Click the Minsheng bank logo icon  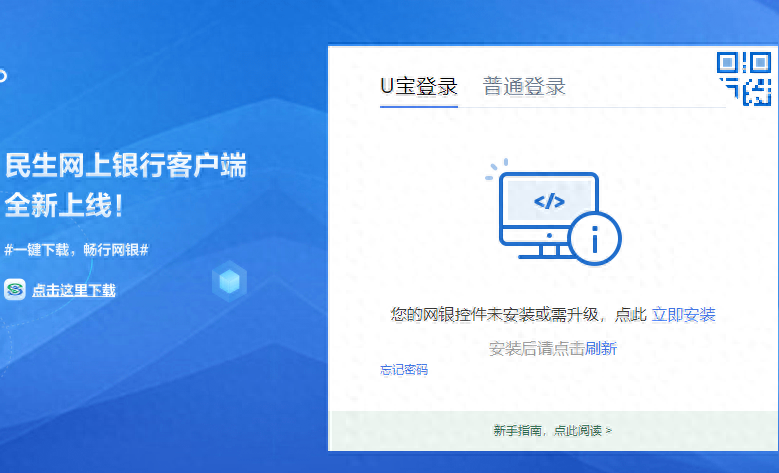[x=15, y=289]
